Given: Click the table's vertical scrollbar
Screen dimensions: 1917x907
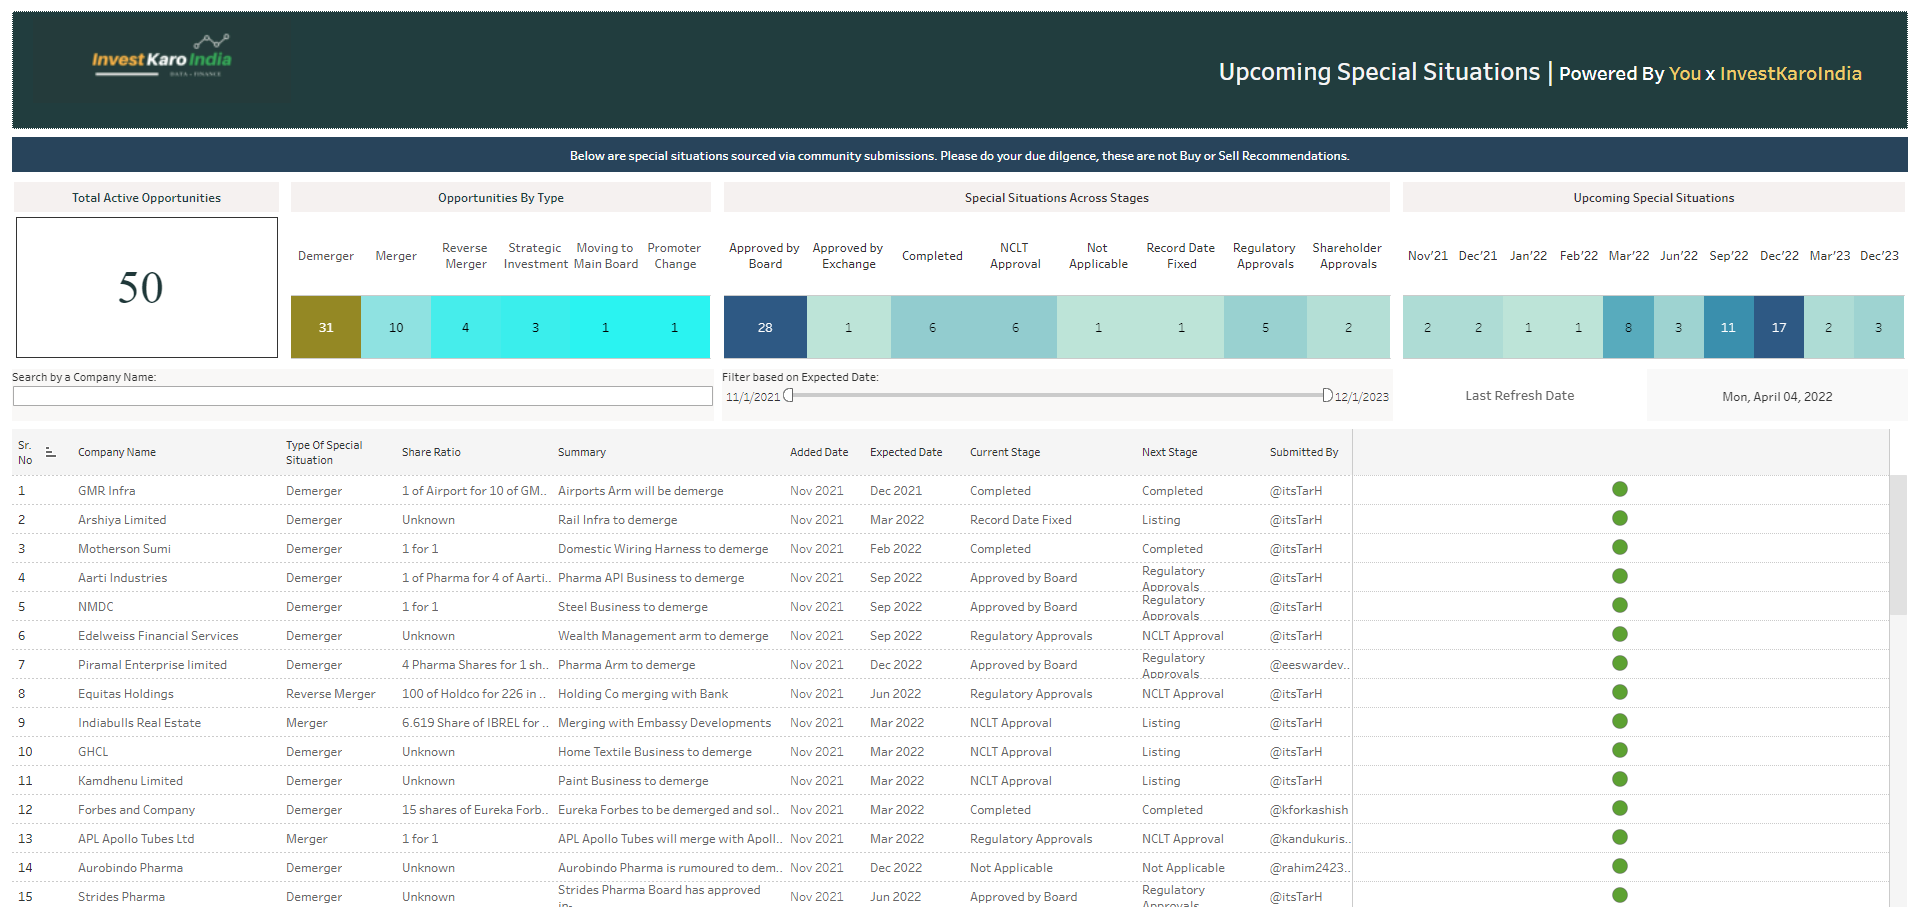Looking at the screenshot, I should click(x=1898, y=545).
